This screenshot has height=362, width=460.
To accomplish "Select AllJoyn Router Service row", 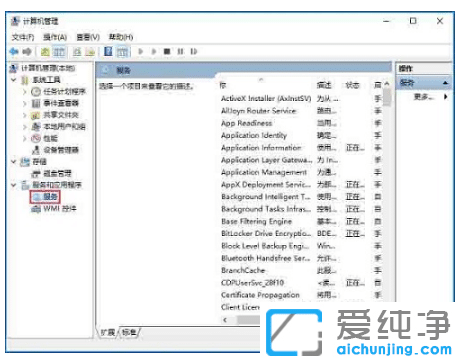I will 259,111.
